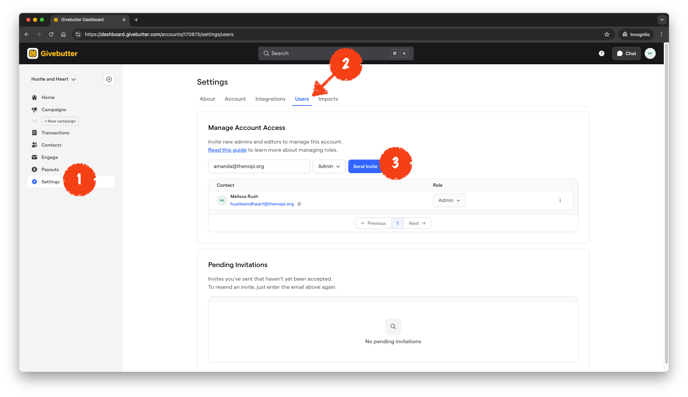The width and height of the screenshot is (688, 397).
Task: Click the Givebutter logo
Action: click(52, 54)
